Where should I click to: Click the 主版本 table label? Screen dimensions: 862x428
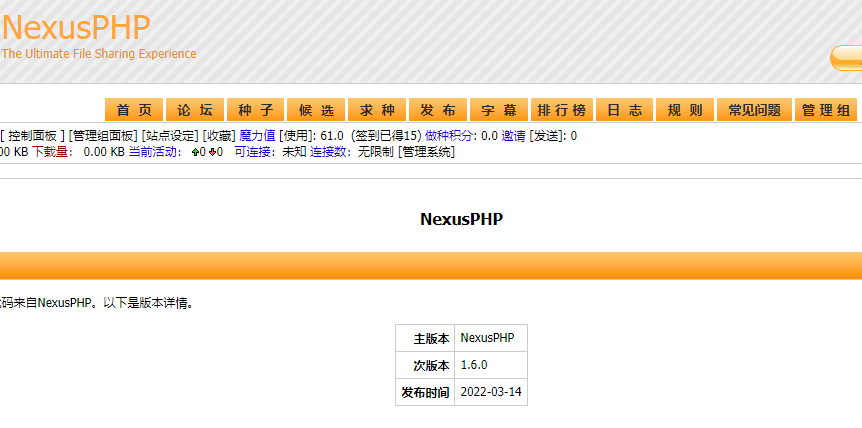click(x=432, y=338)
